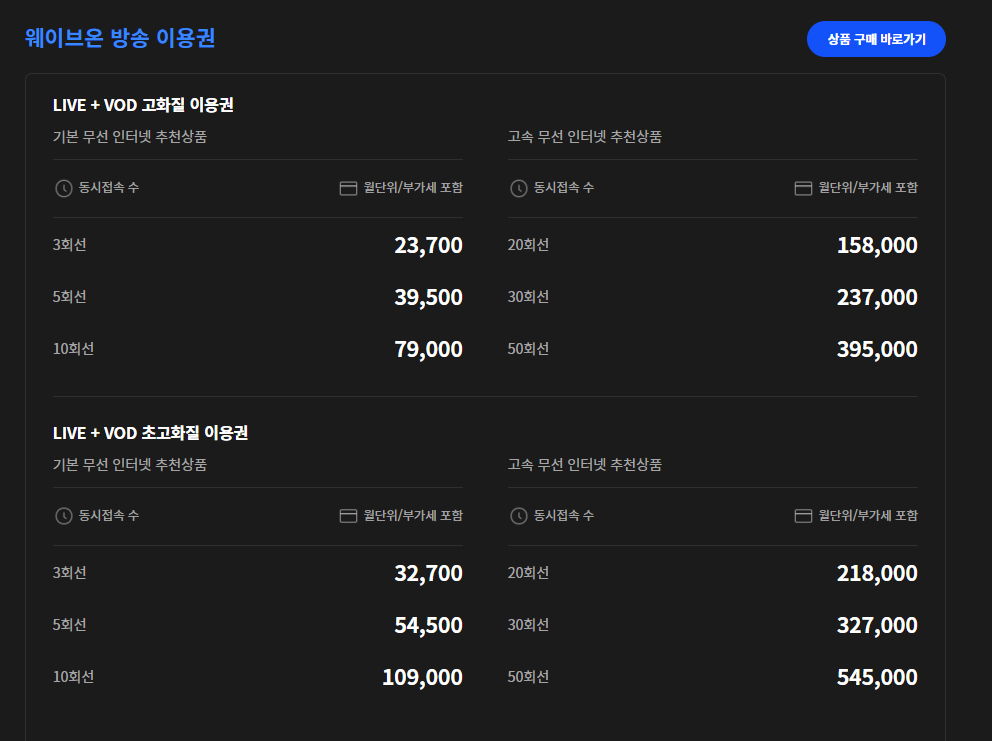The height and width of the screenshot is (741, 992).
Task: Select the 237,000 price
Action: click(x=877, y=297)
